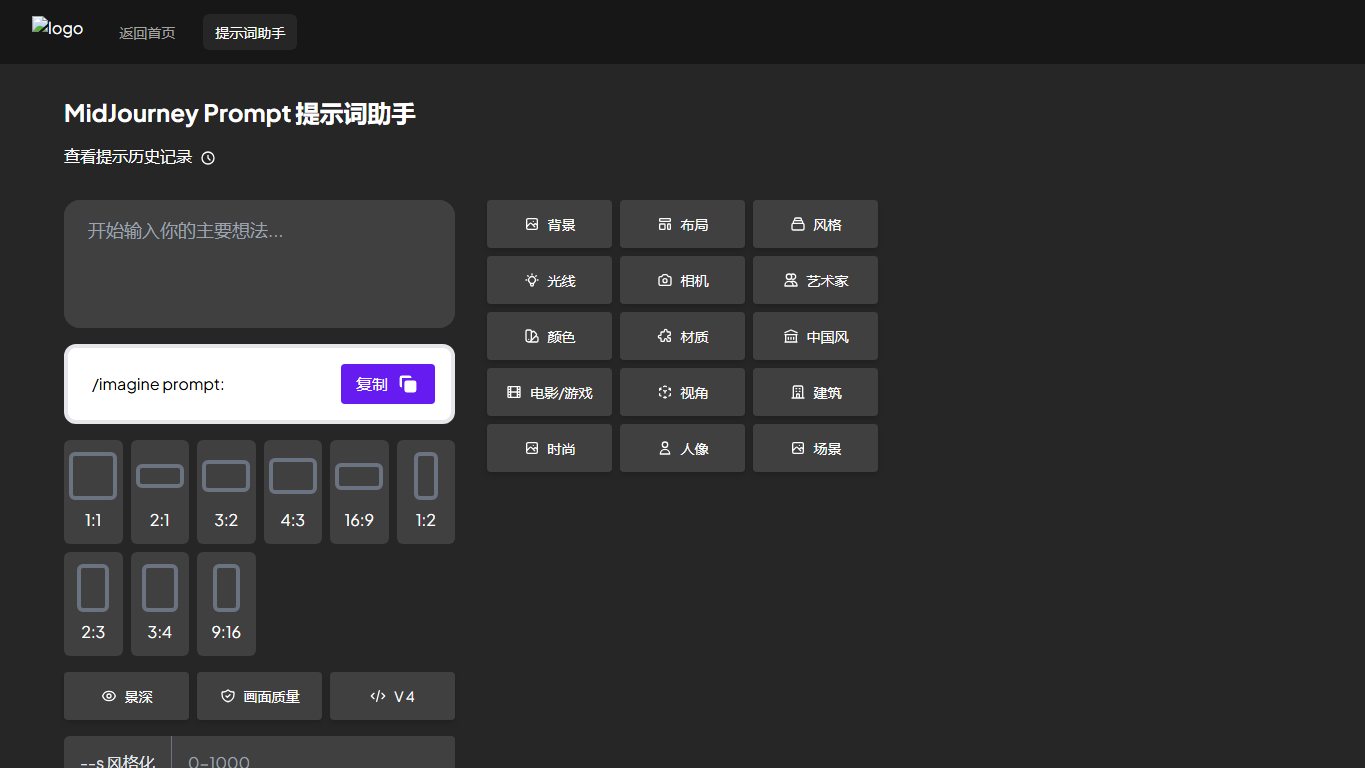Open the 颜色 color category
Screen dimensions: 1365x768
tap(549, 336)
